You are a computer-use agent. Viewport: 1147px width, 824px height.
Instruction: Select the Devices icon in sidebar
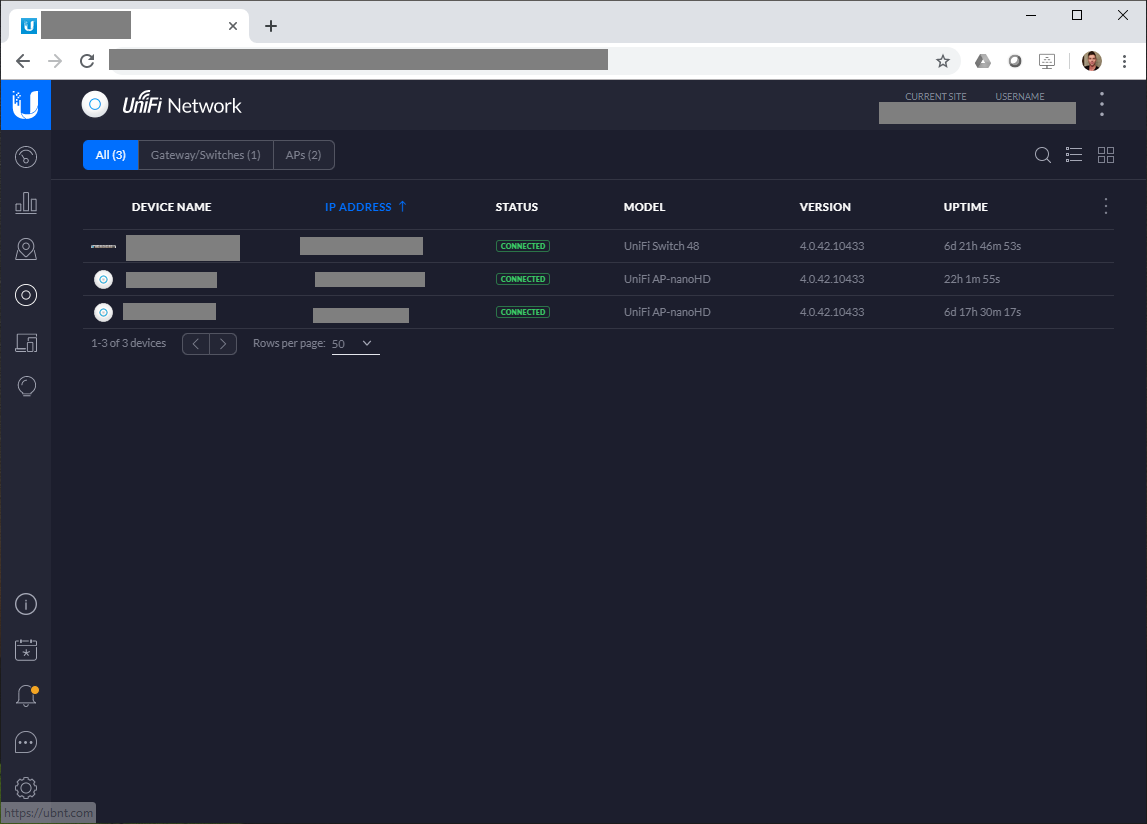point(26,295)
